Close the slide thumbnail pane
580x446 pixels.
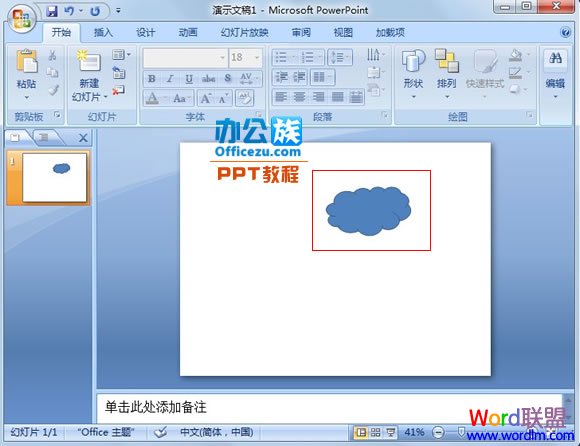point(83,138)
